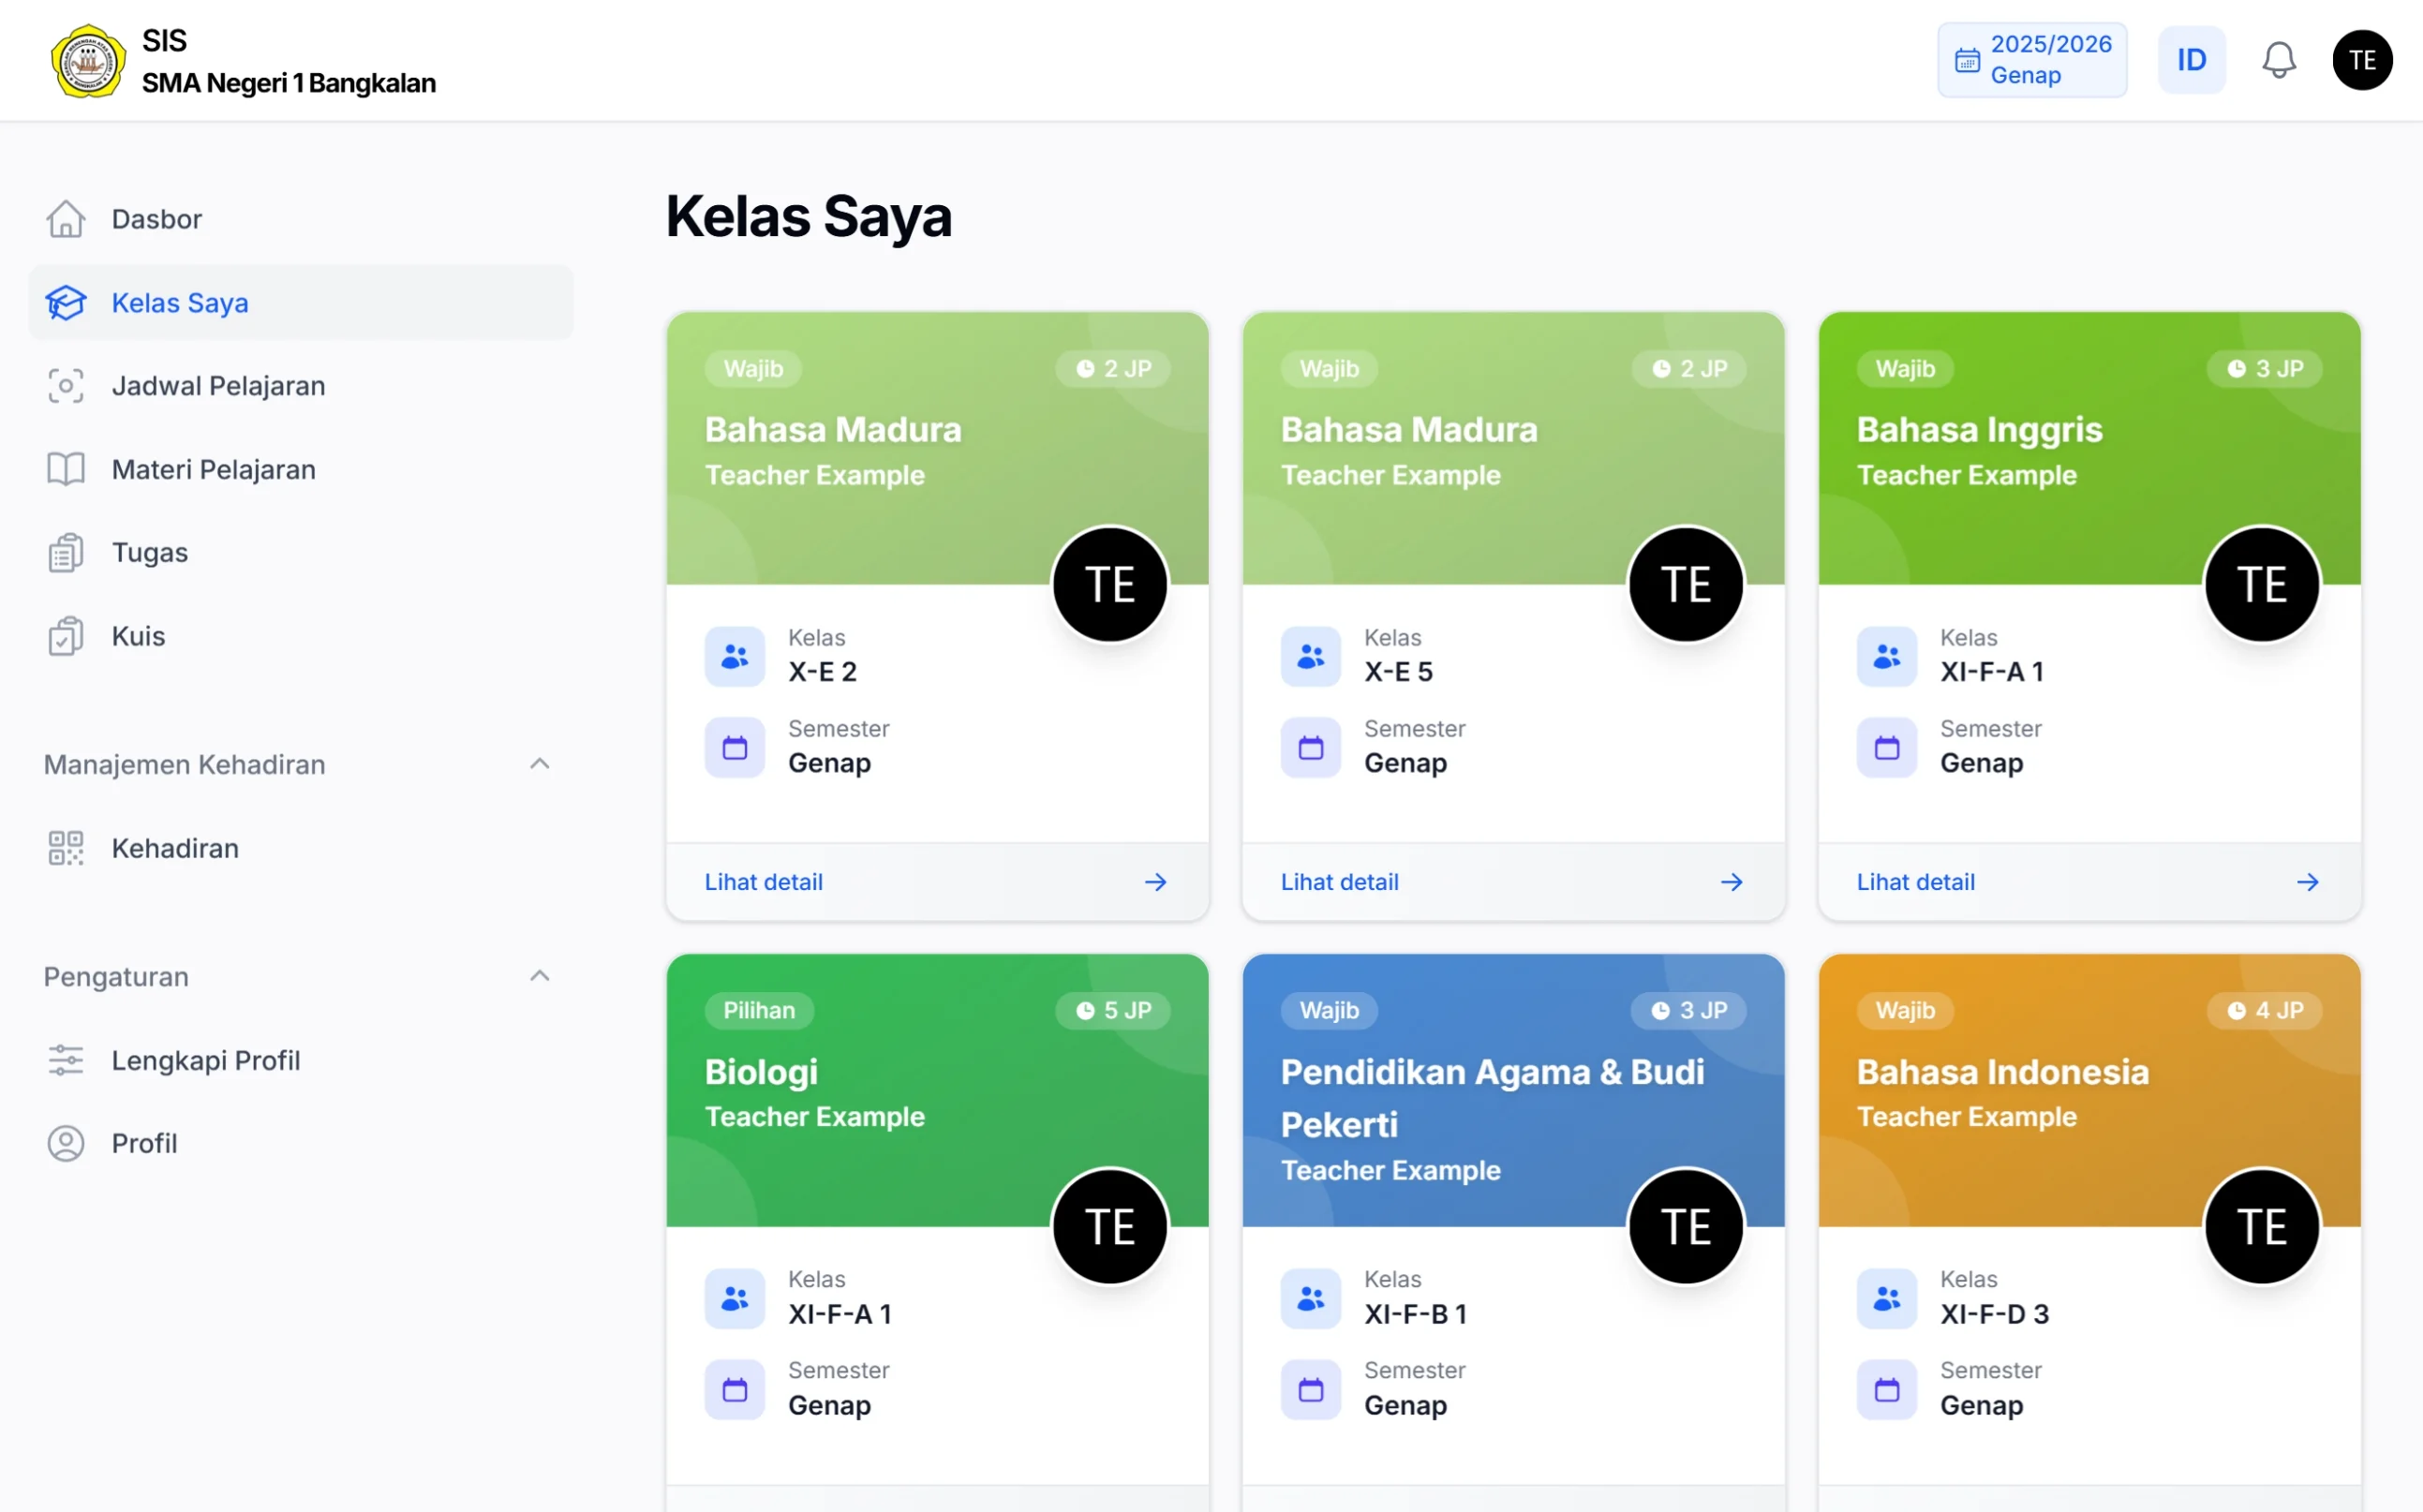This screenshot has width=2423, height=1512.
Task: Collapse the Manajemen Kehadiran section
Action: pos(539,764)
